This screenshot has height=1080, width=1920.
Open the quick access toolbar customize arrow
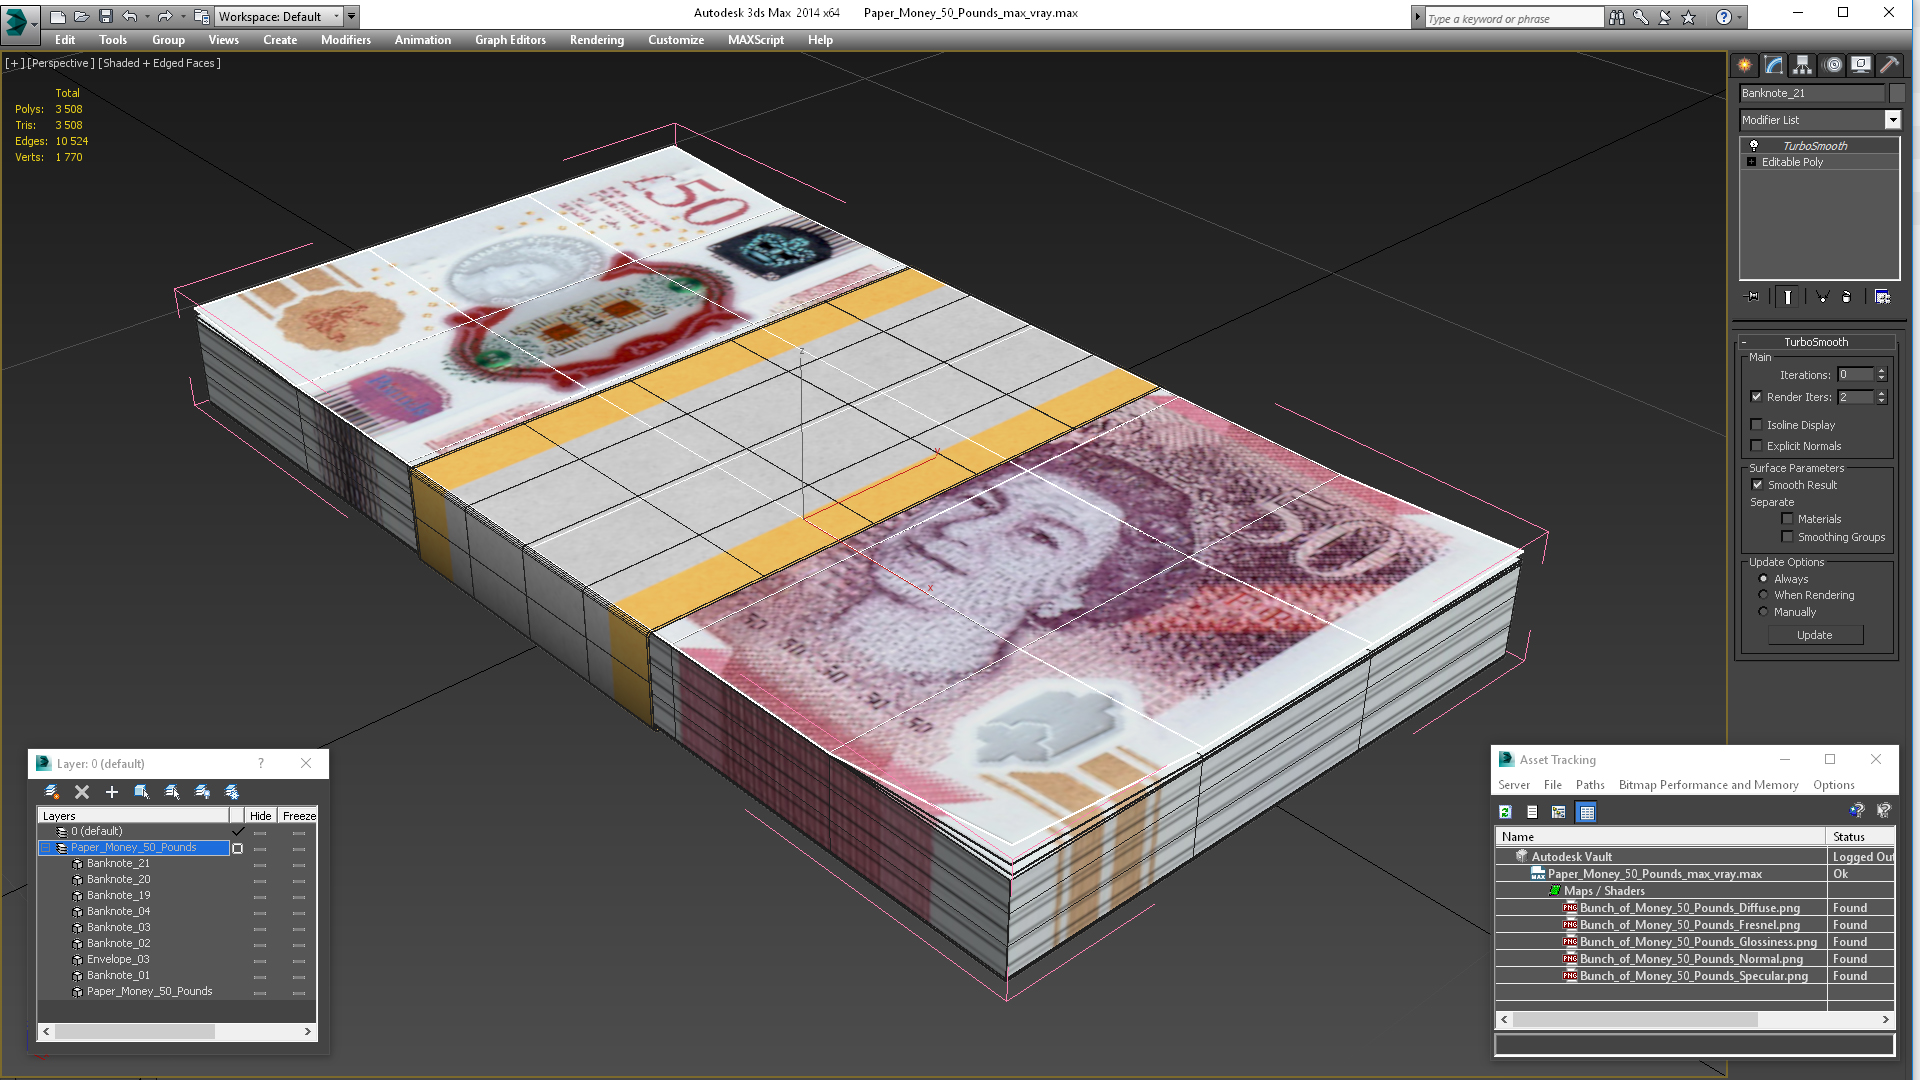coord(352,17)
